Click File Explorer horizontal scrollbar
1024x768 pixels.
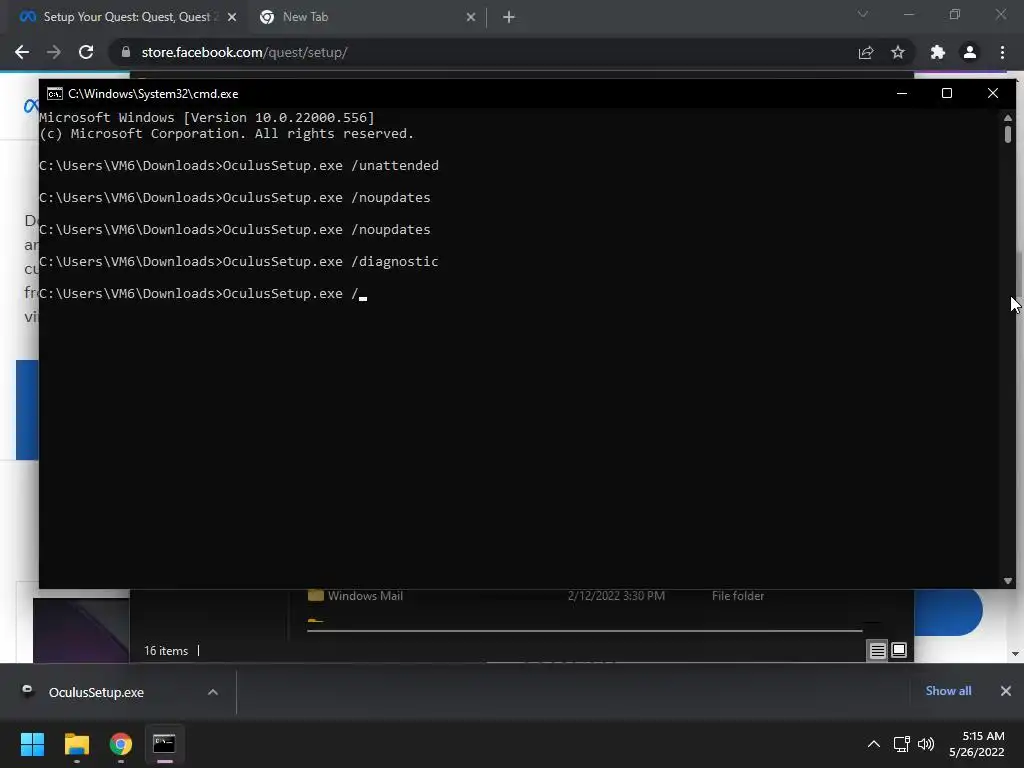point(584,631)
